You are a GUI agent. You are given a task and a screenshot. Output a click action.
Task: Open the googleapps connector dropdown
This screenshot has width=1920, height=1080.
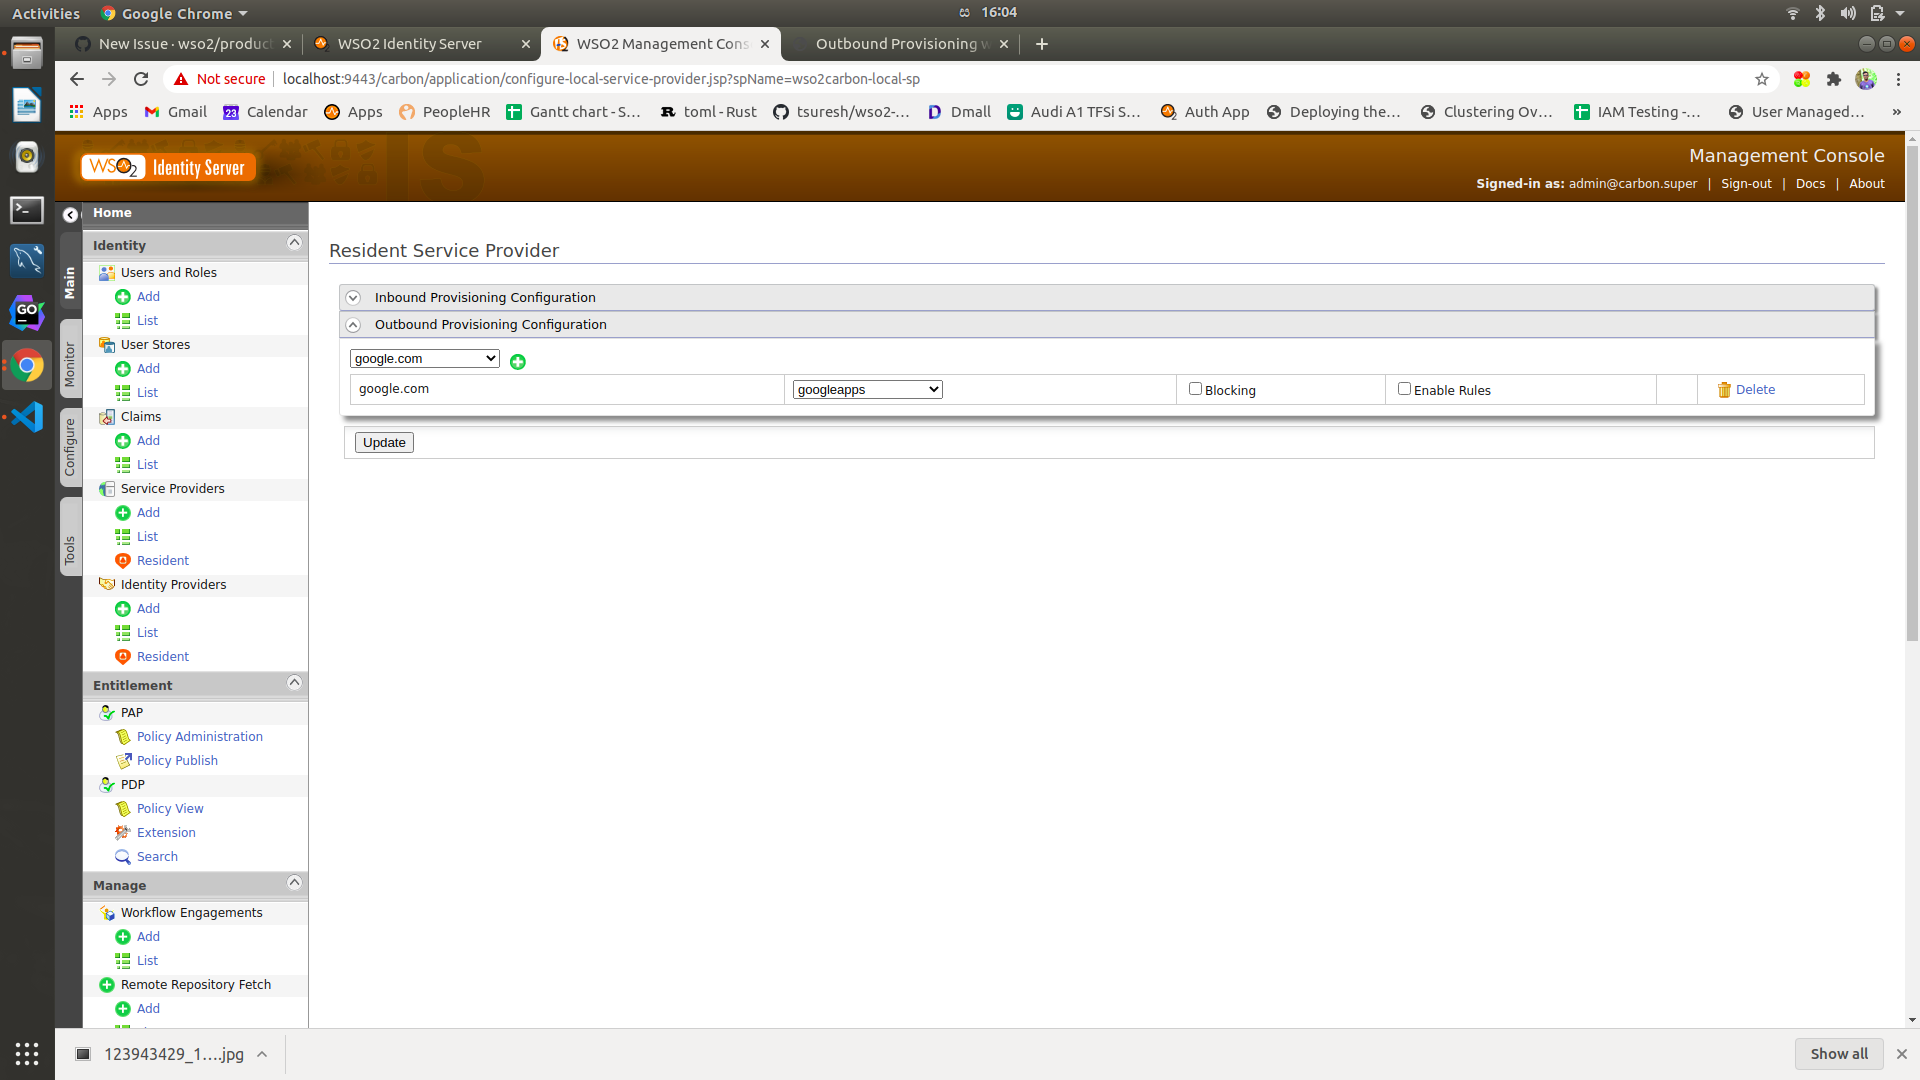[x=866, y=389]
